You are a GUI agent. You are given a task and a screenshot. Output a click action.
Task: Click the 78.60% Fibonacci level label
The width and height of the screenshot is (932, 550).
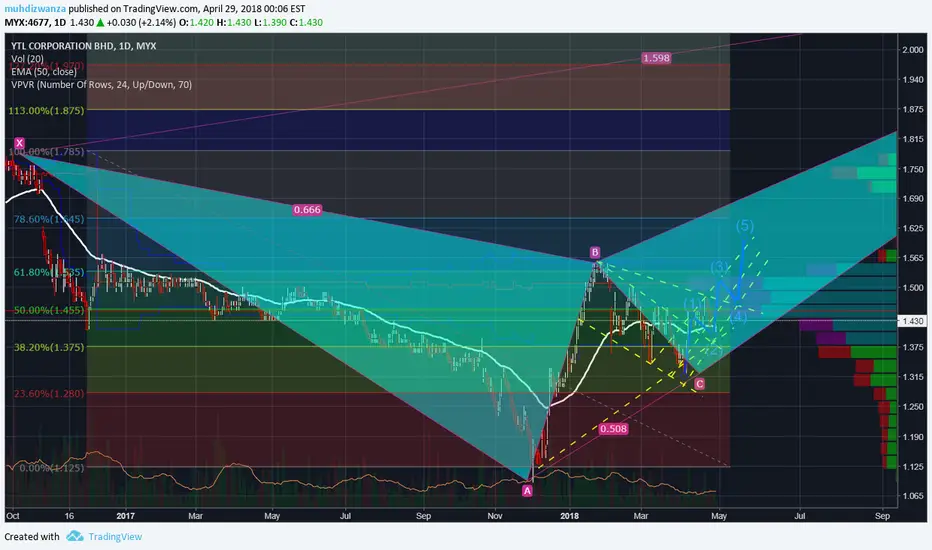coord(49,219)
